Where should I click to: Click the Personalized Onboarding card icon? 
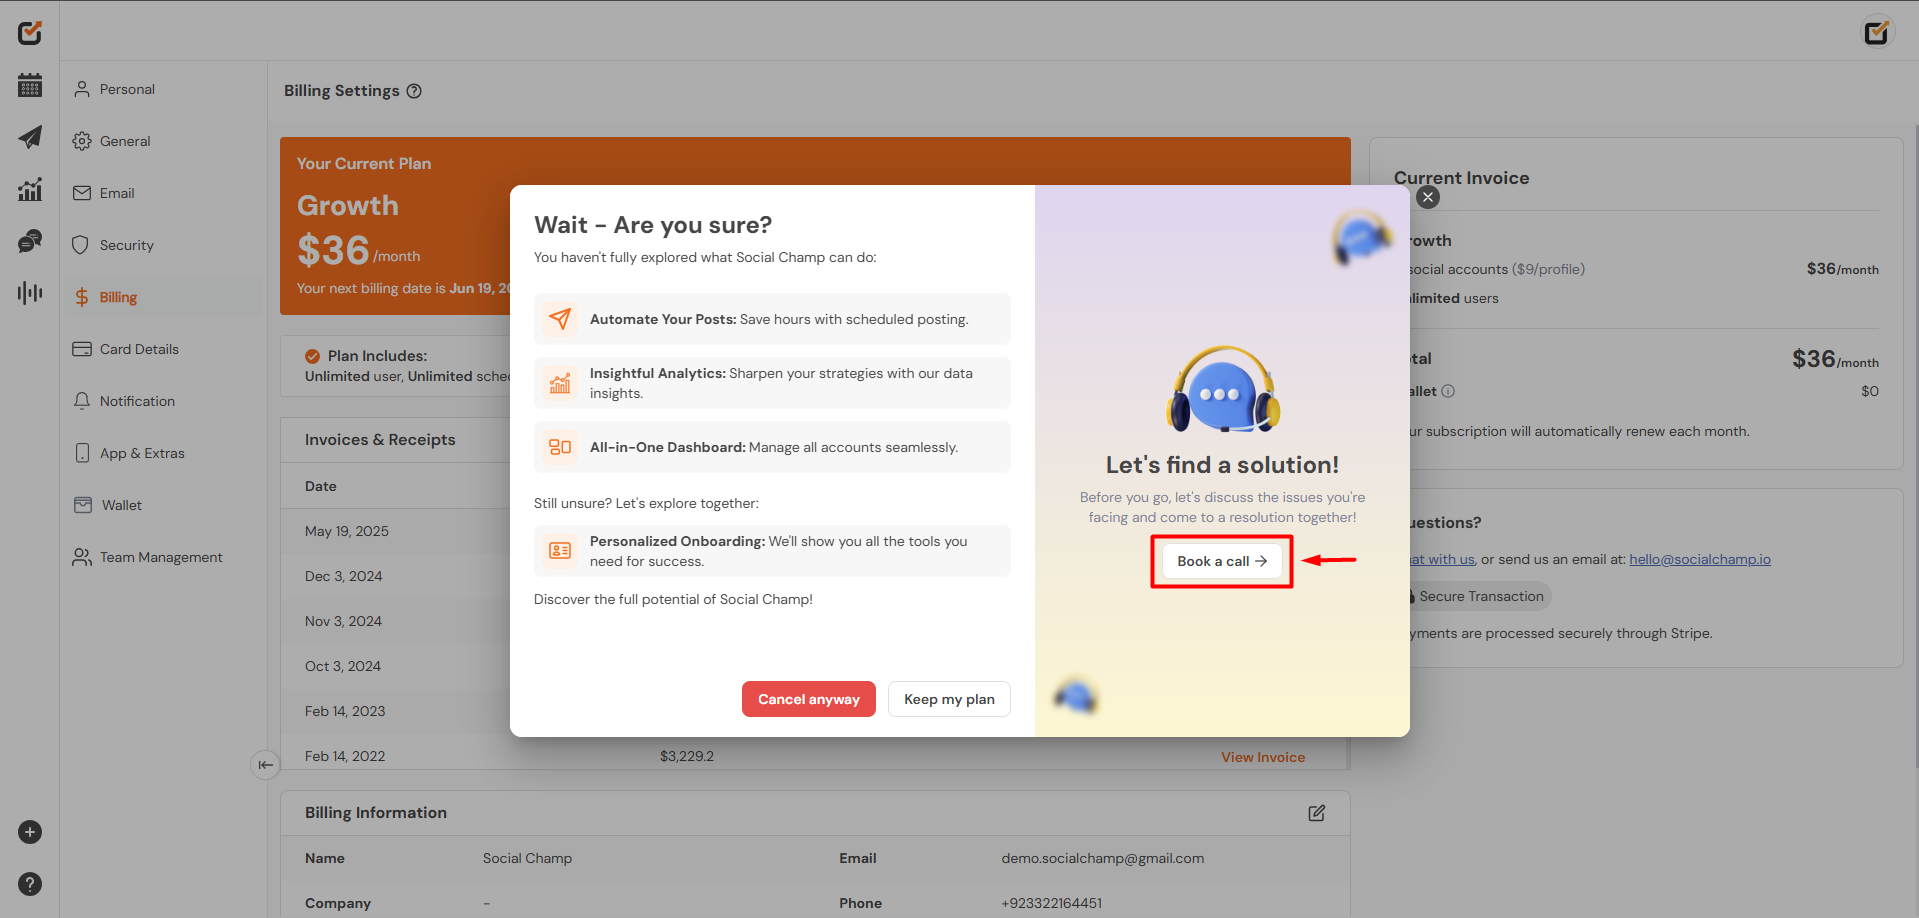pos(560,551)
